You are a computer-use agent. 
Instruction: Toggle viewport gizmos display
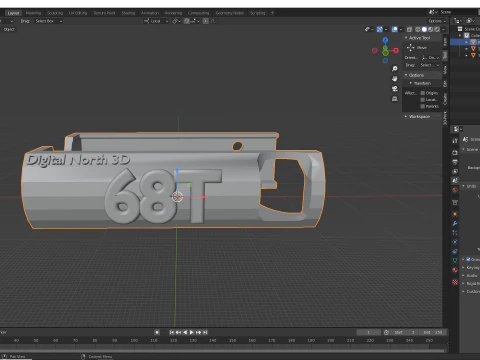click(x=380, y=29)
